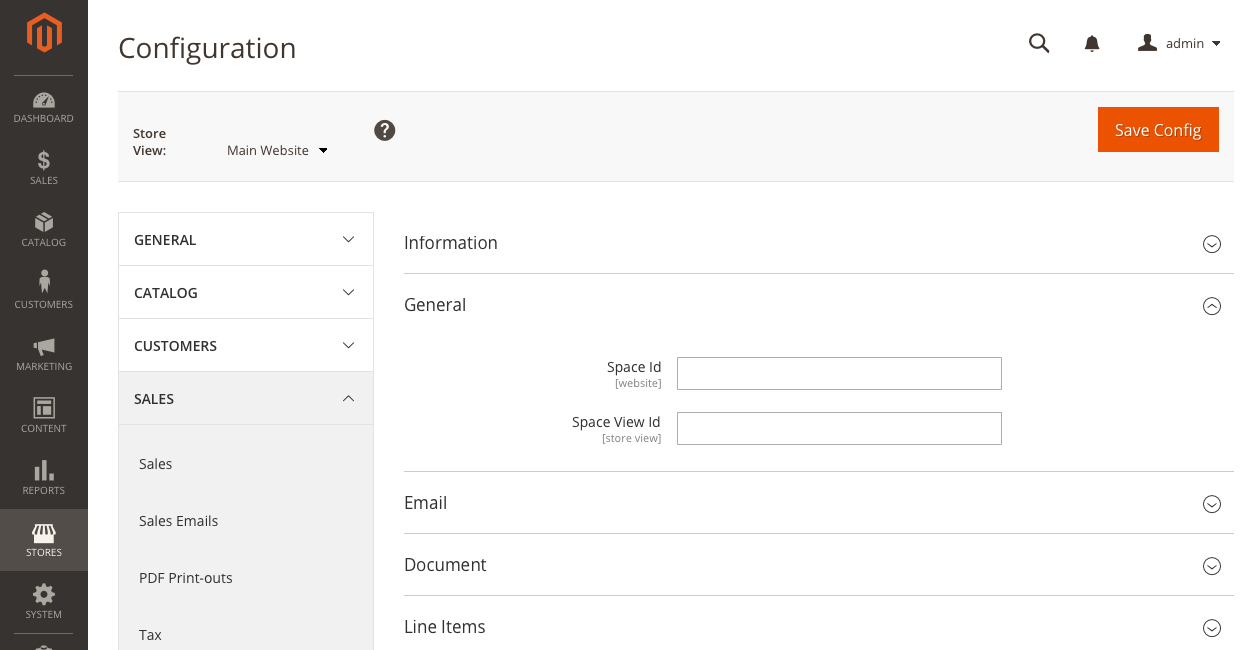The image size is (1260, 650).
Task: Open the Sales dollar-sign menu in sidebar
Action: [43, 168]
